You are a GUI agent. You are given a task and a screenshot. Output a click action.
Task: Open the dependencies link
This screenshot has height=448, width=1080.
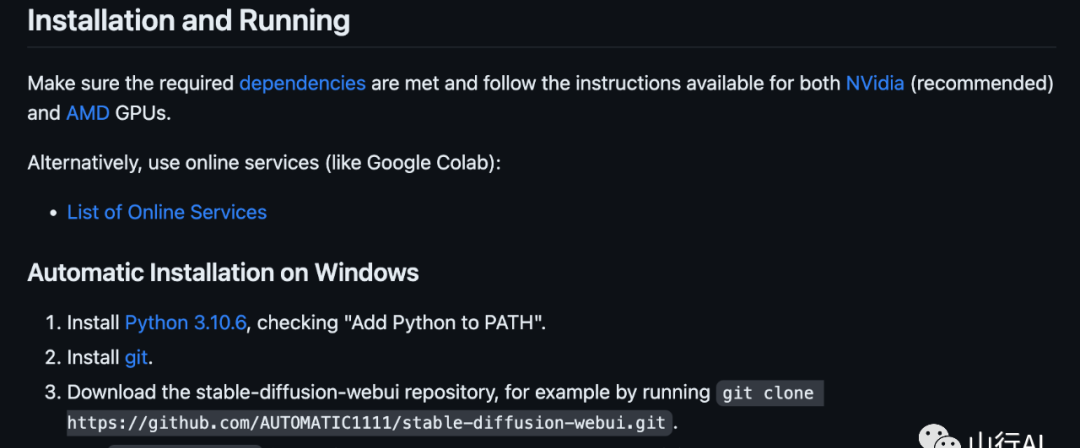(x=302, y=84)
